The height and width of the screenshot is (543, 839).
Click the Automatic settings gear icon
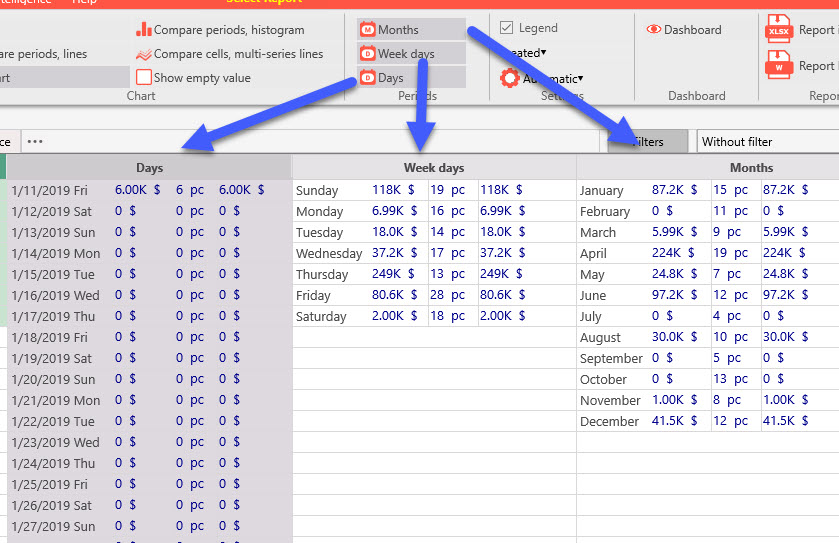[509, 78]
